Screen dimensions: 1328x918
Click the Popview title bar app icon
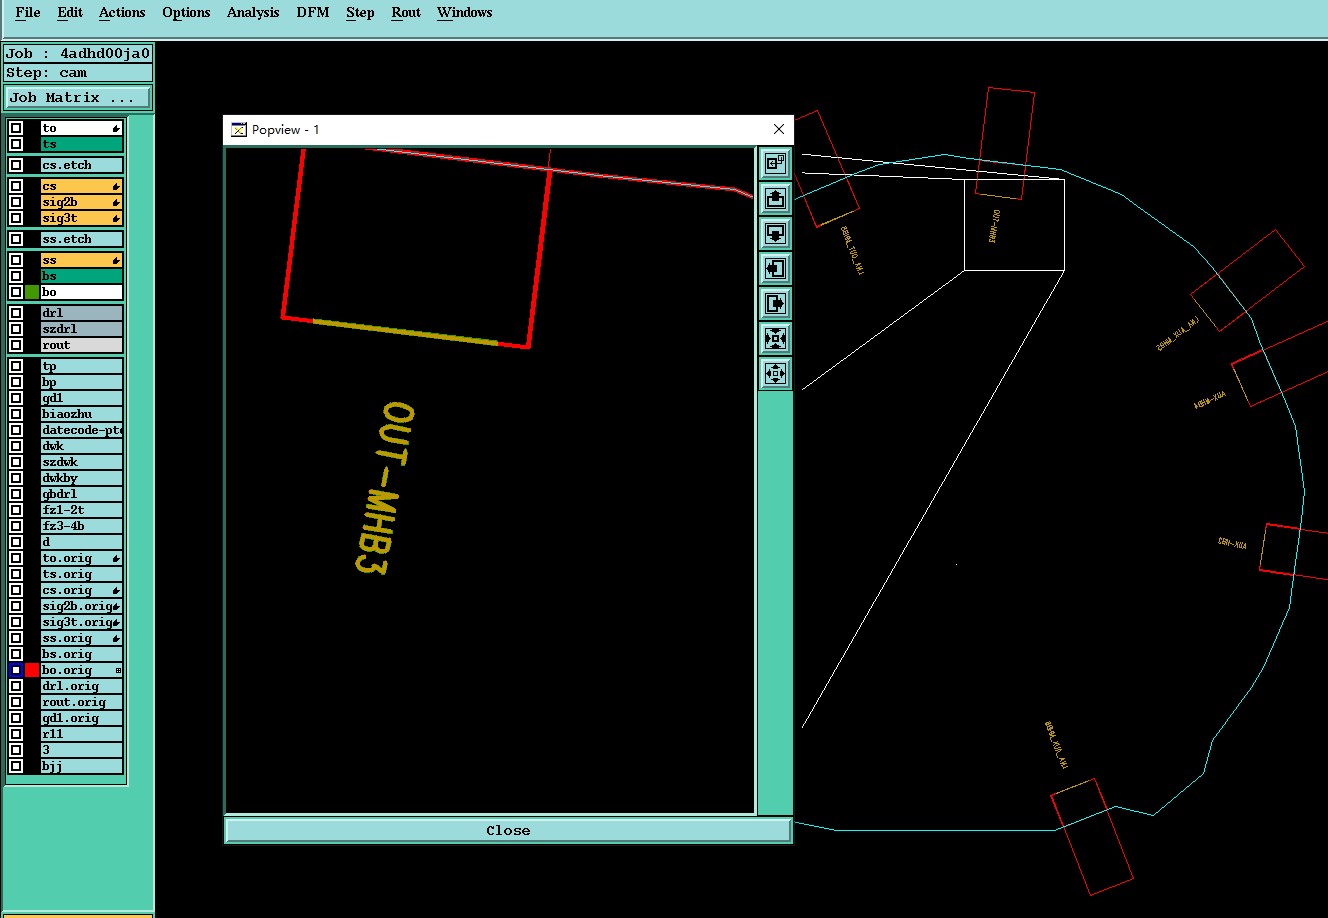[238, 130]
